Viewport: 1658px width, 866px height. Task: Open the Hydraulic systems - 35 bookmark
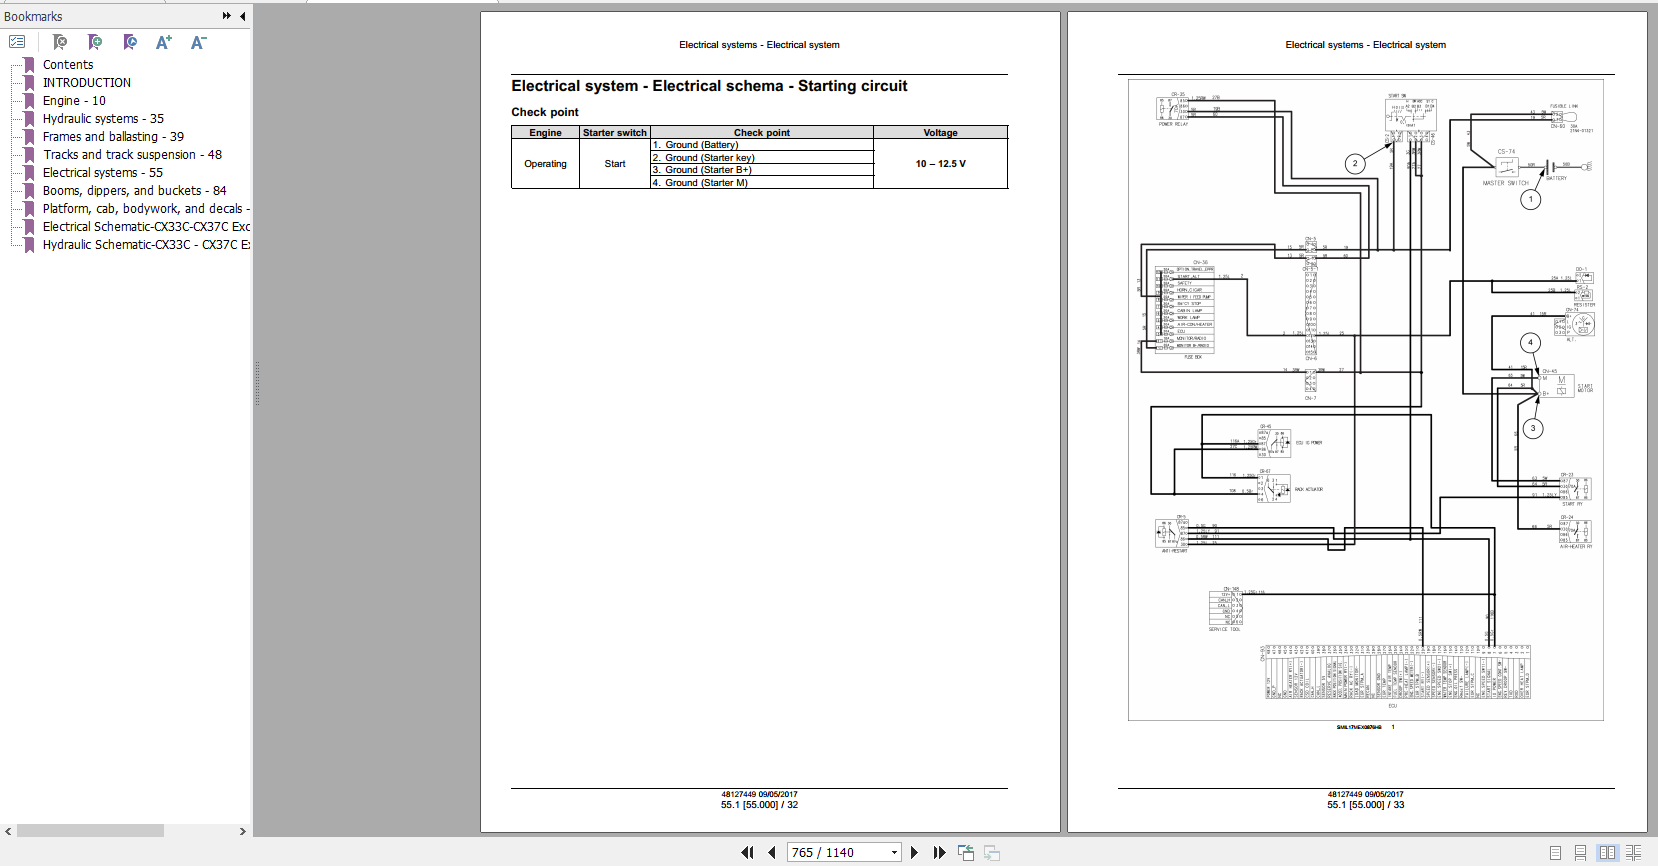tap(103, 119)
